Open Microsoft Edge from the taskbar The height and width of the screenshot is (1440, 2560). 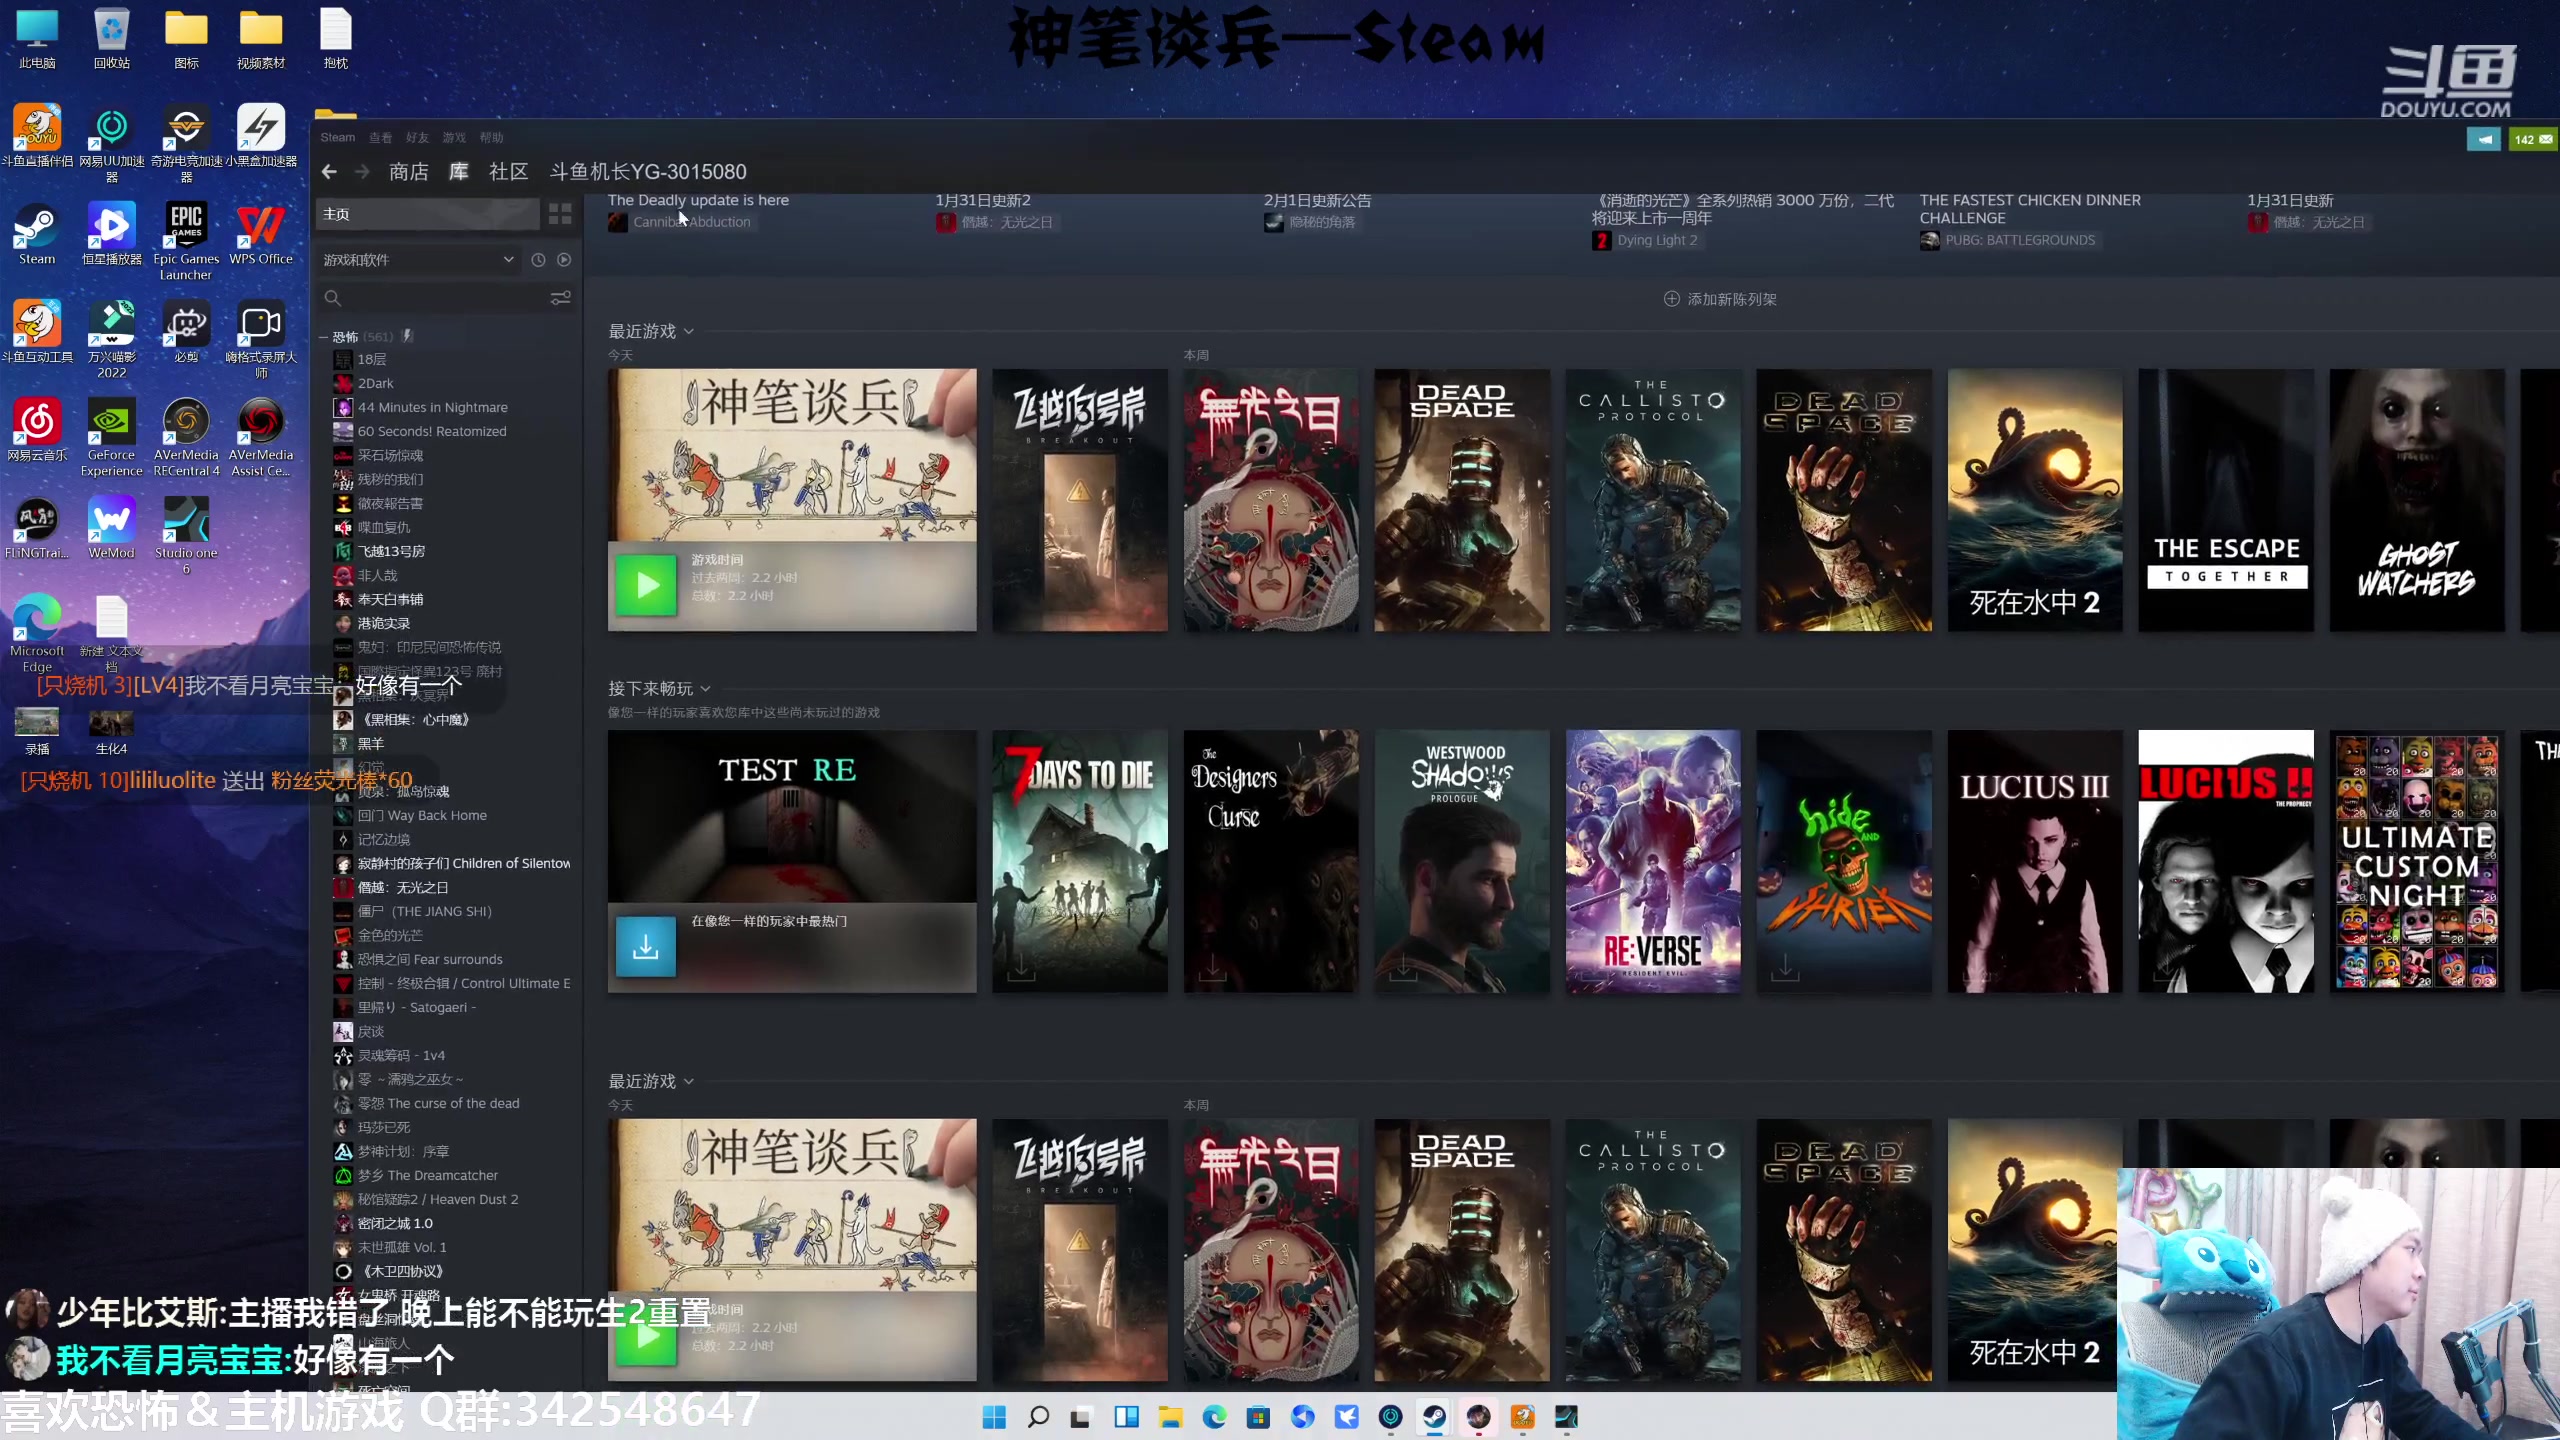(x=1215, y=1417)
